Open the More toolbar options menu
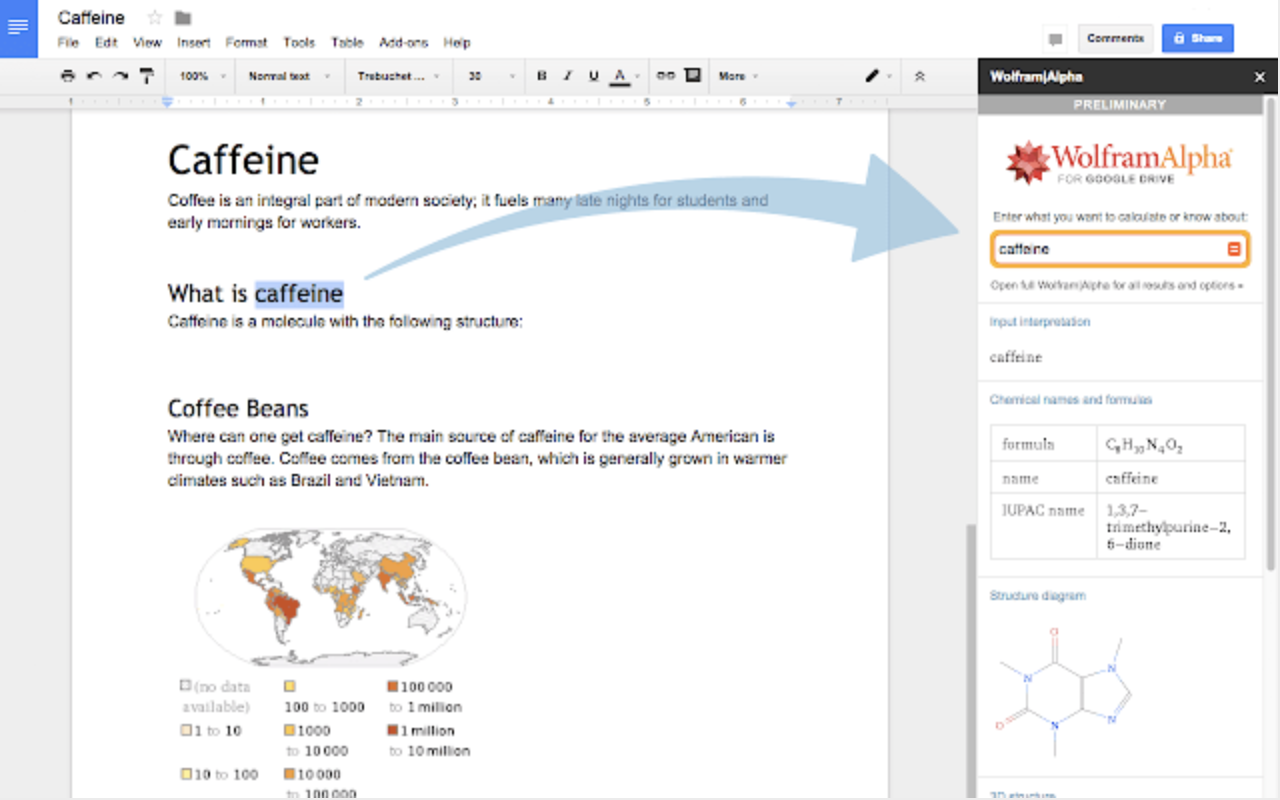Image resolution: width=1280 pixels, height=800 pixels. click(x=737, y=76)
